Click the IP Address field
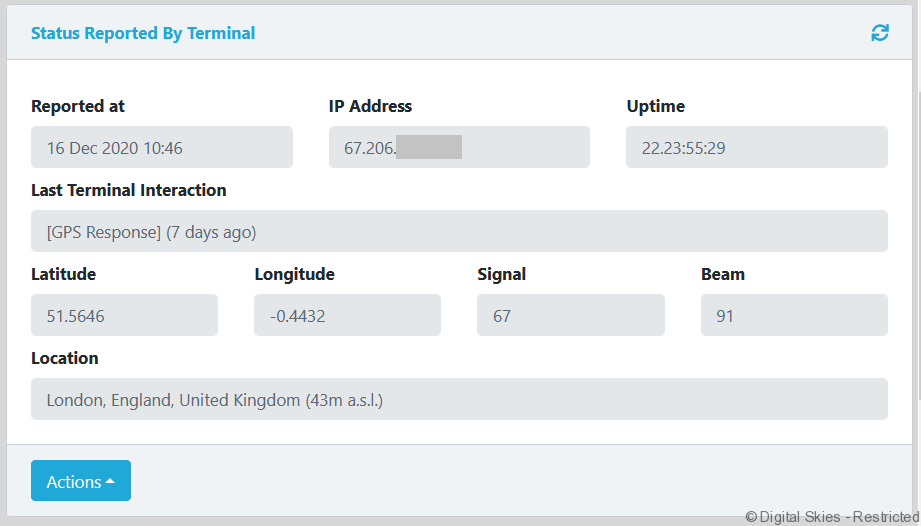The height and width of the screenshot is (526, 921). coord(459,147)
